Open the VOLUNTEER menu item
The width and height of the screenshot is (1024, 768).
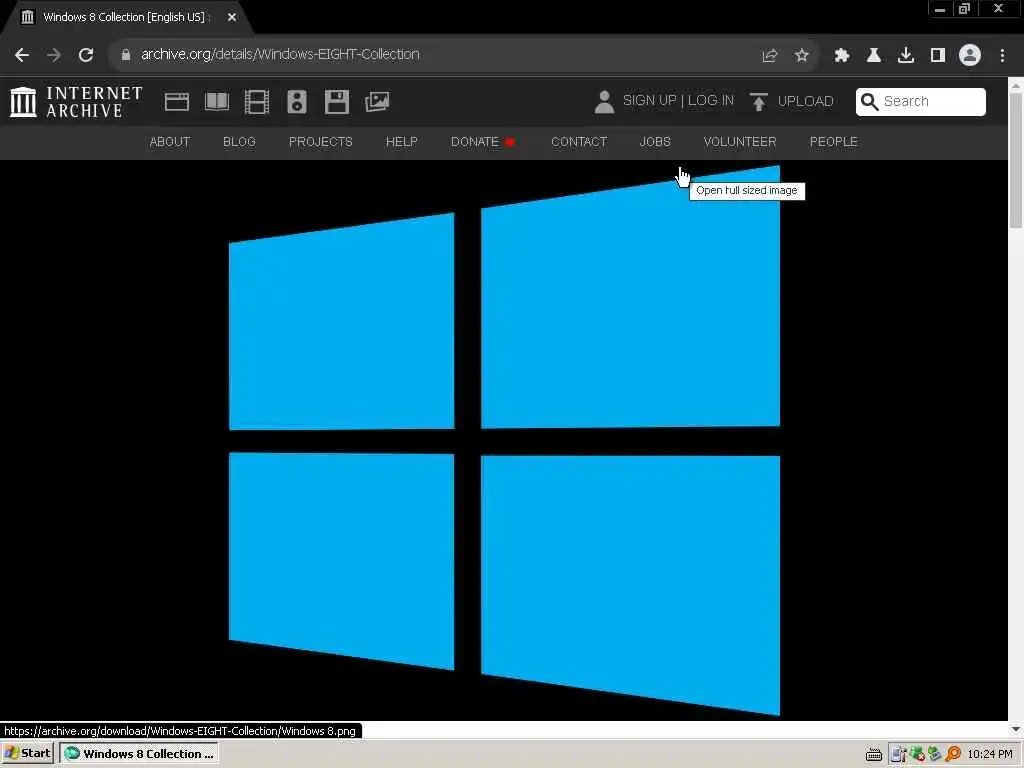pyautogui.click(x=740, y=142)
